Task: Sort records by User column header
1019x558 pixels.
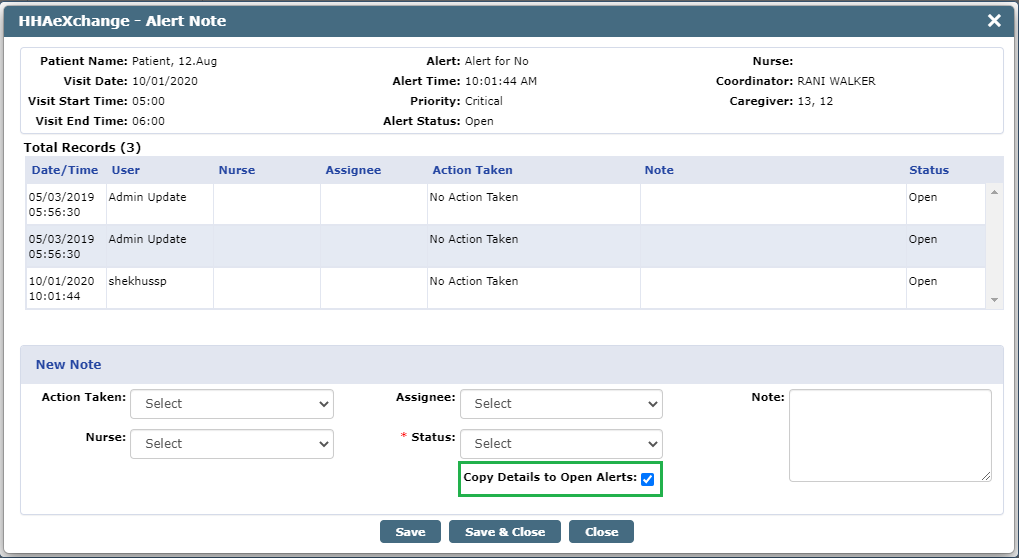Action: click(x=125, y=170)
